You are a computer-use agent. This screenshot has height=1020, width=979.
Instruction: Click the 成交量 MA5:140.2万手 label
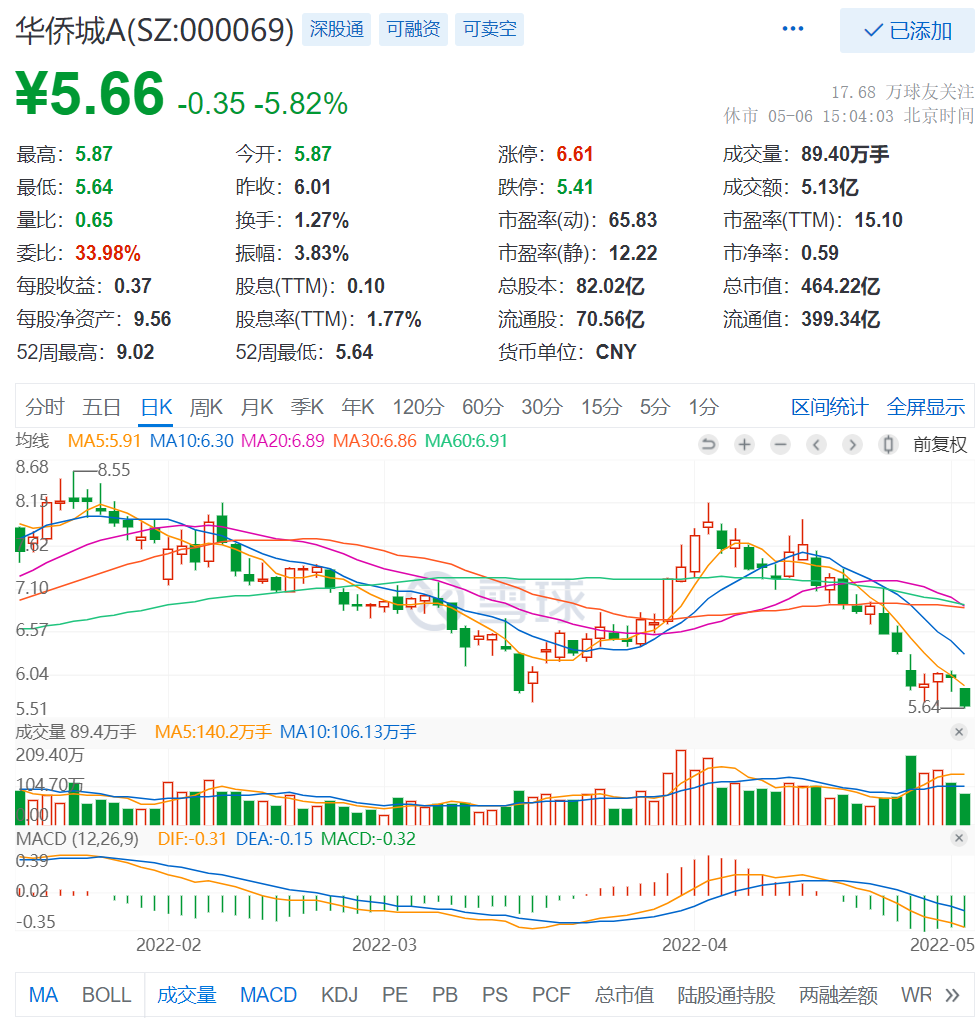tap(213, 732)
